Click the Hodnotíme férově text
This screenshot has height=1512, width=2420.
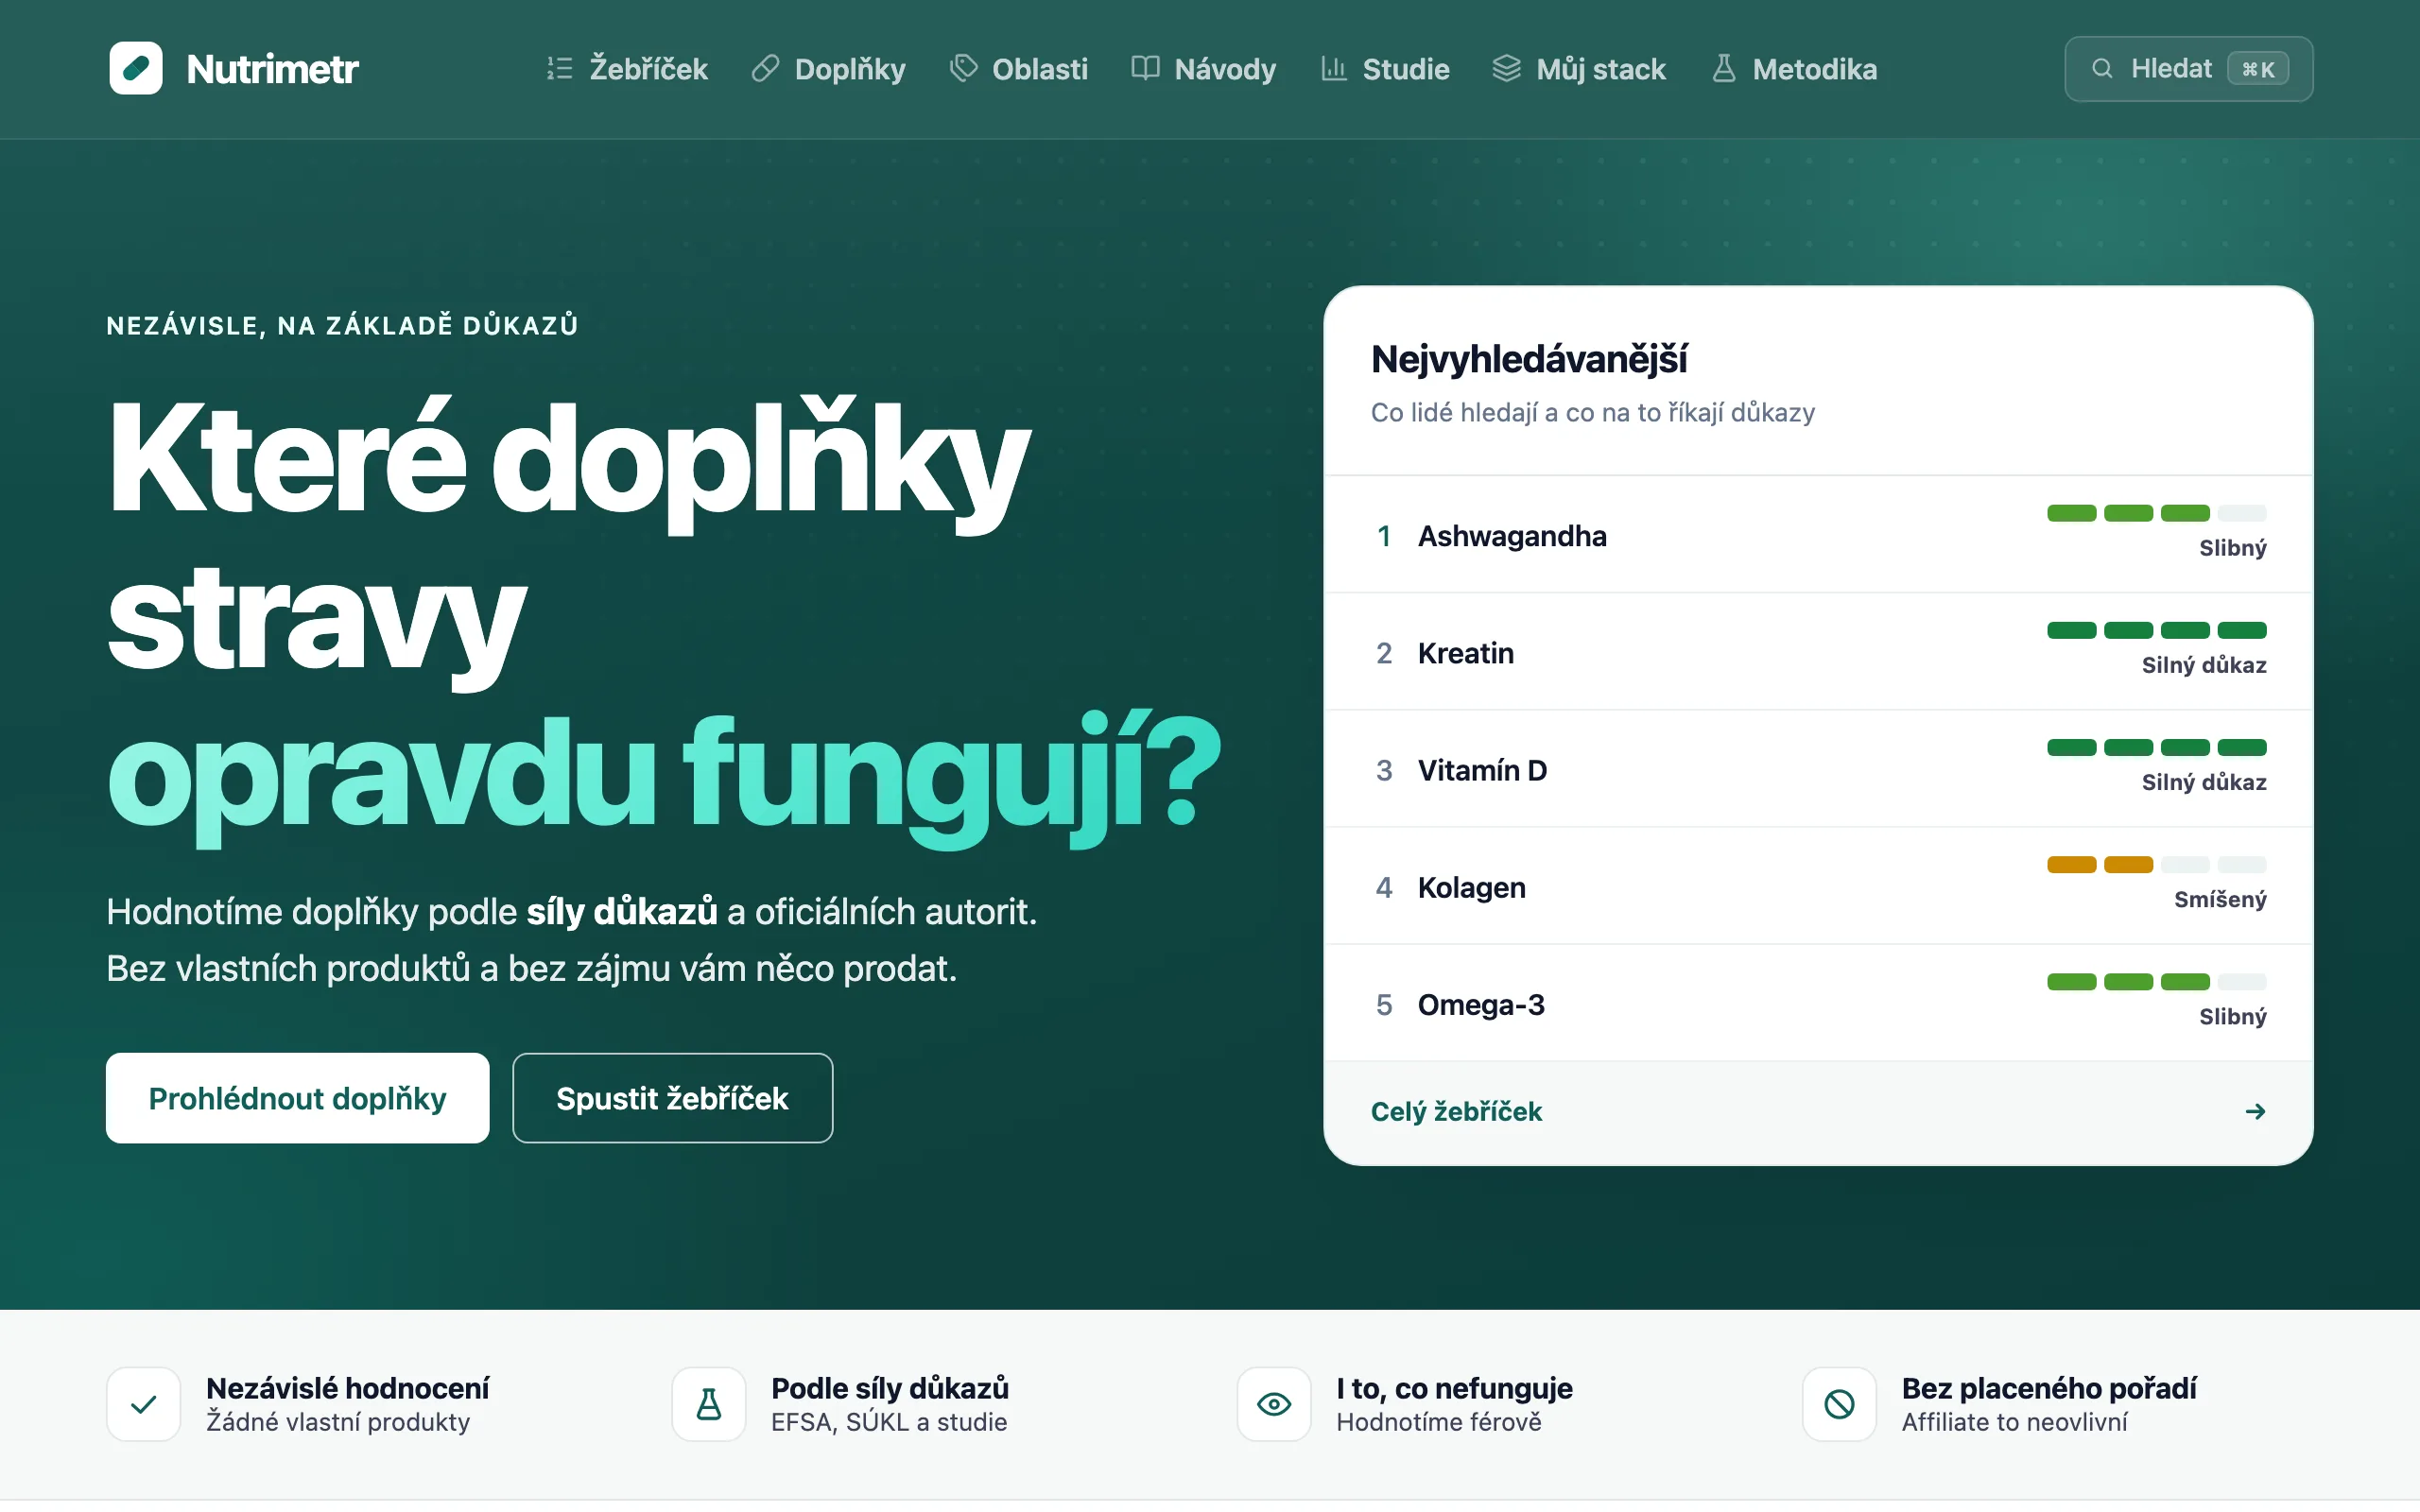1439,1422
